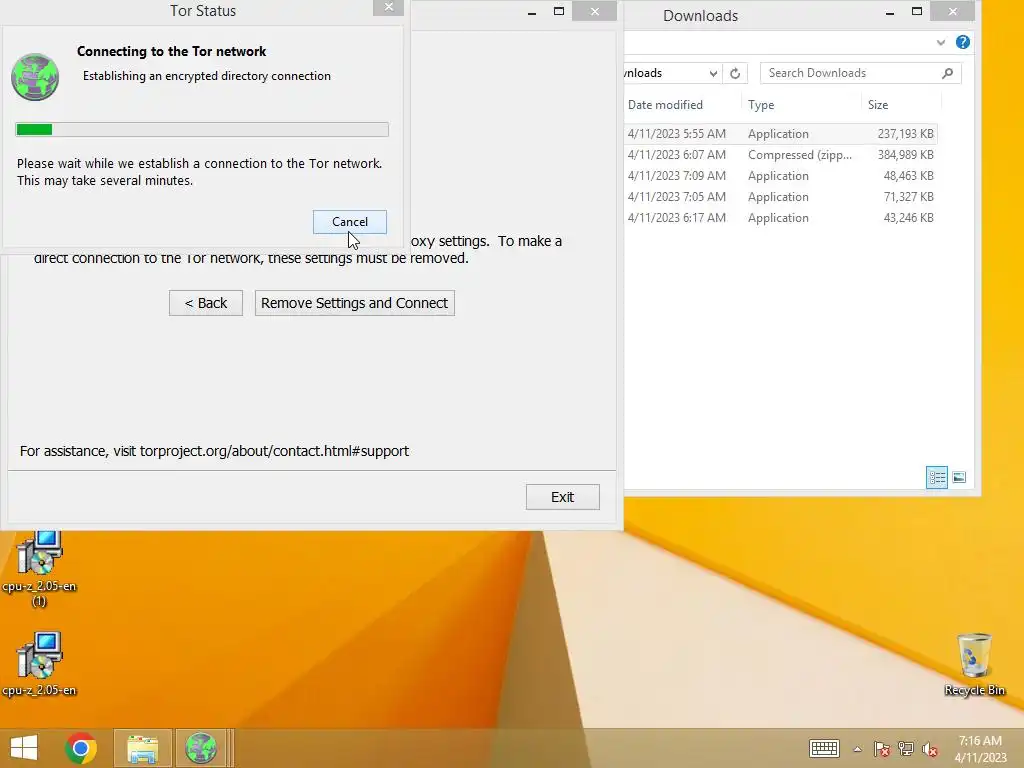Select the 43,246 KB application row

point(780,217)
